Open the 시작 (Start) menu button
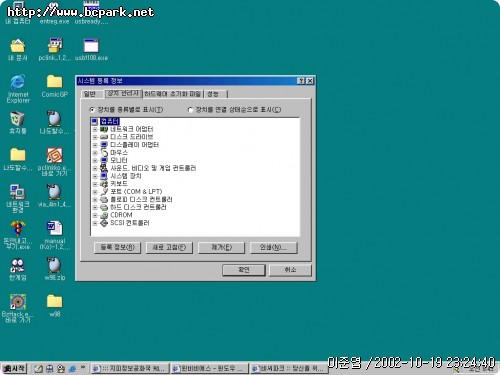Viewport: 500px width, 375px height. click(x=14, y=369)
